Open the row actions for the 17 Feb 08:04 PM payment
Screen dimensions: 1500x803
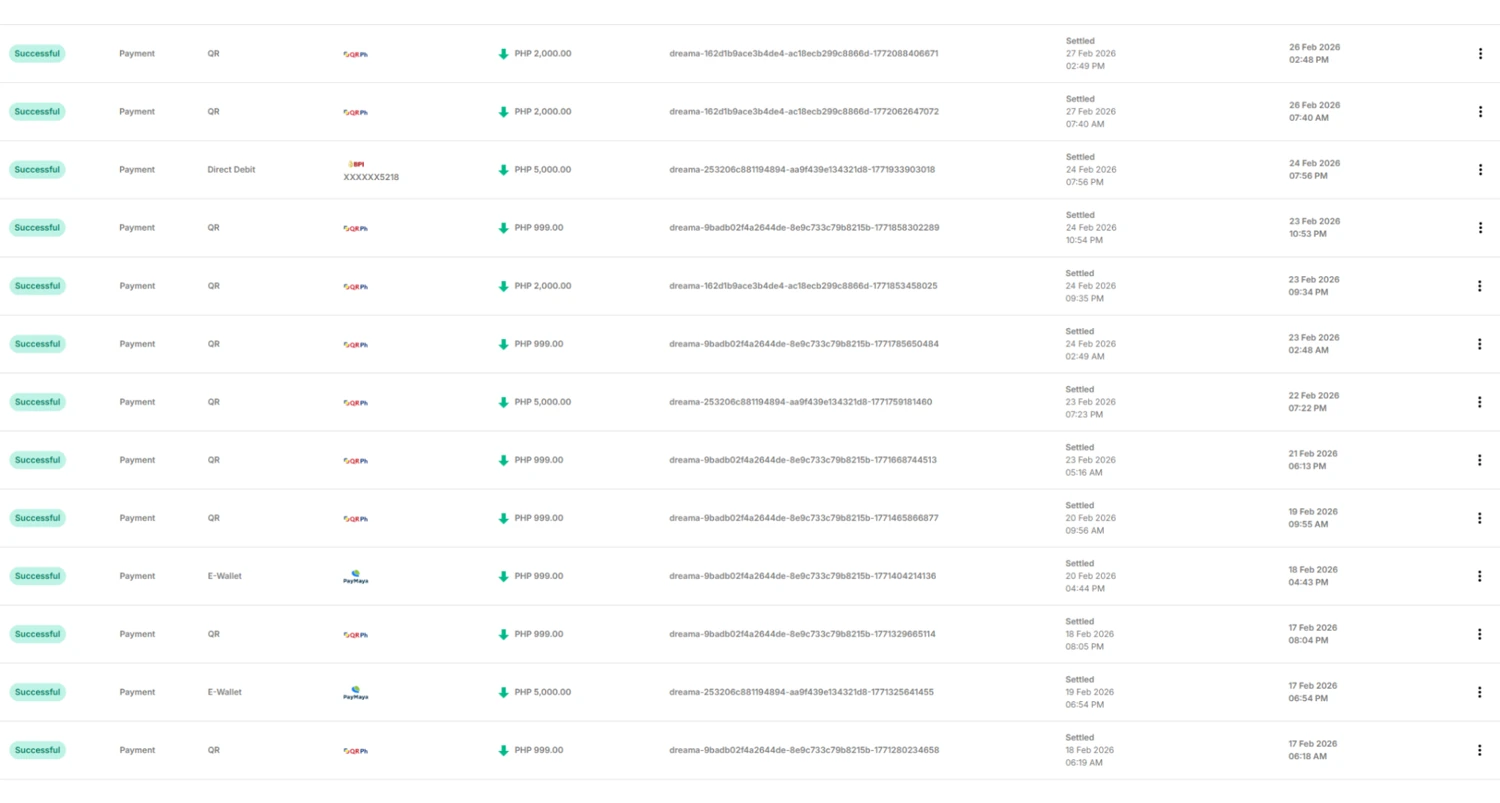click(x=1480, y=634)
